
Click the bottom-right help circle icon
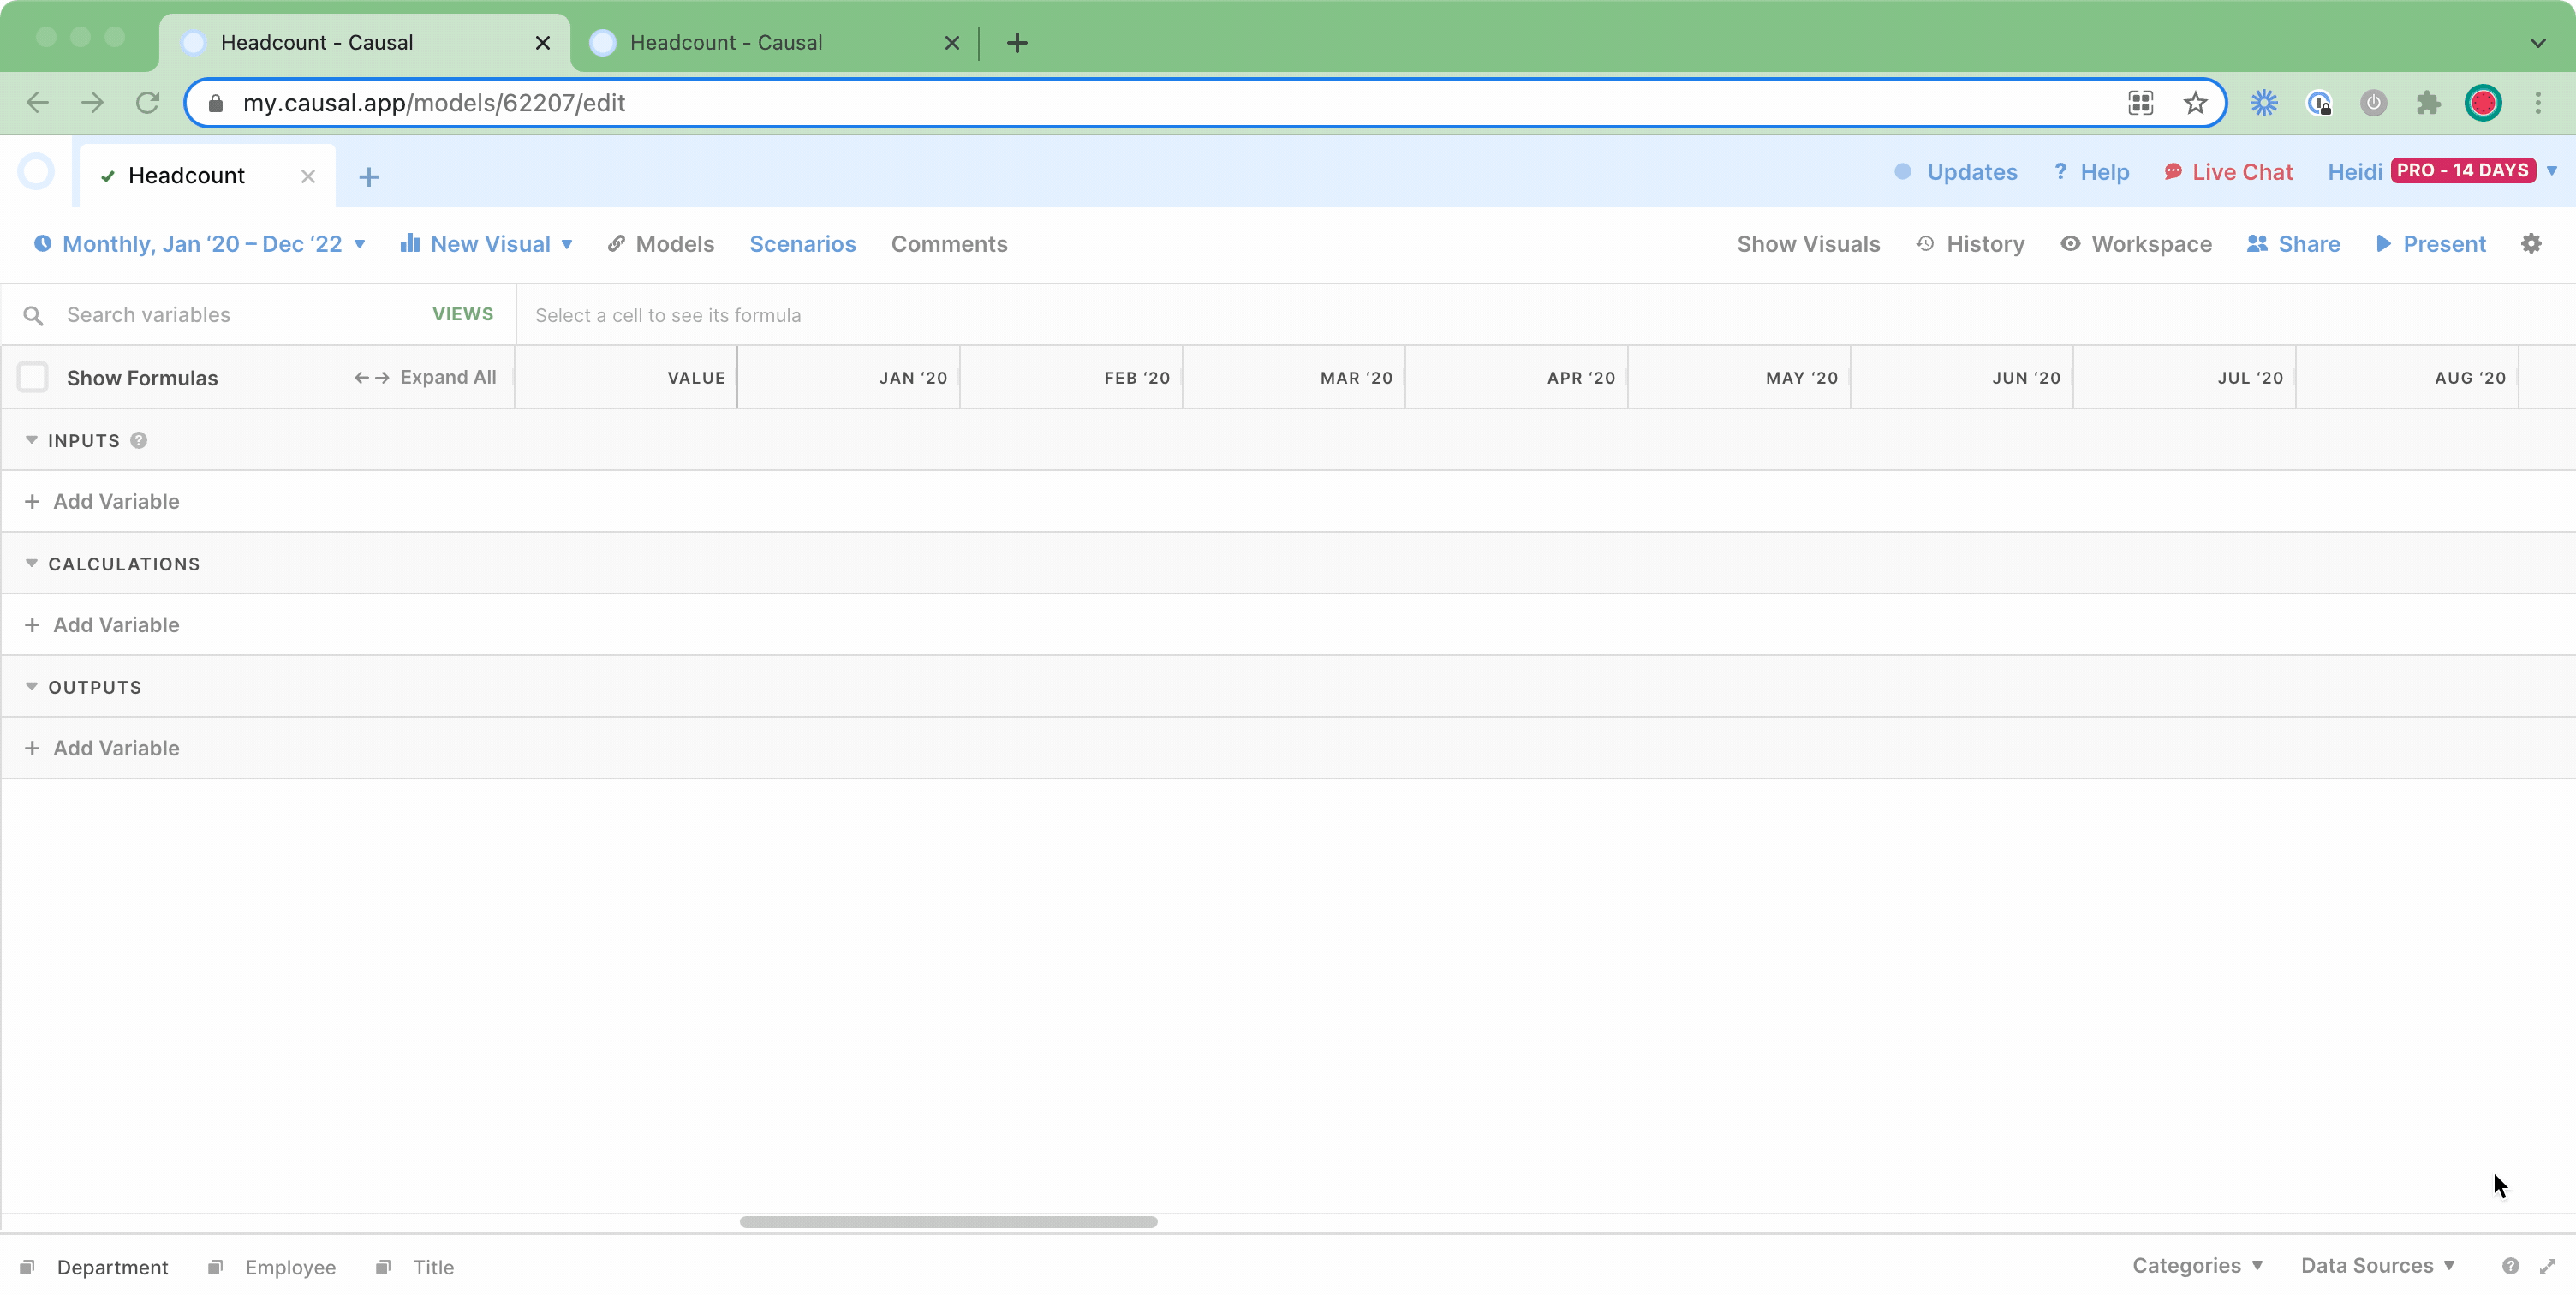(x=2510, y=1267)
